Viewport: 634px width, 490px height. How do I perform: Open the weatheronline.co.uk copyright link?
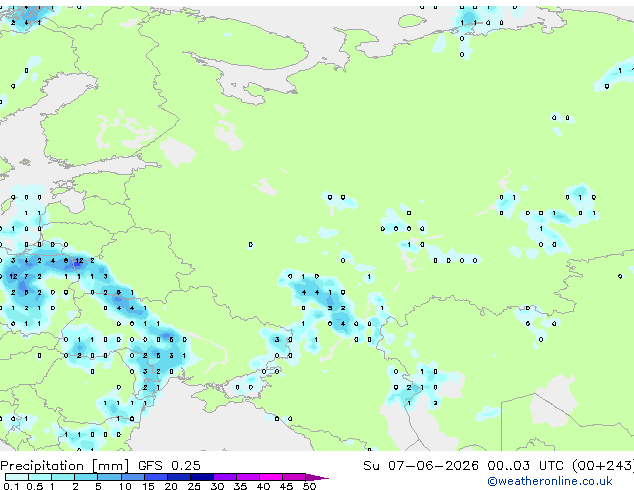click(x=550, y=481)
